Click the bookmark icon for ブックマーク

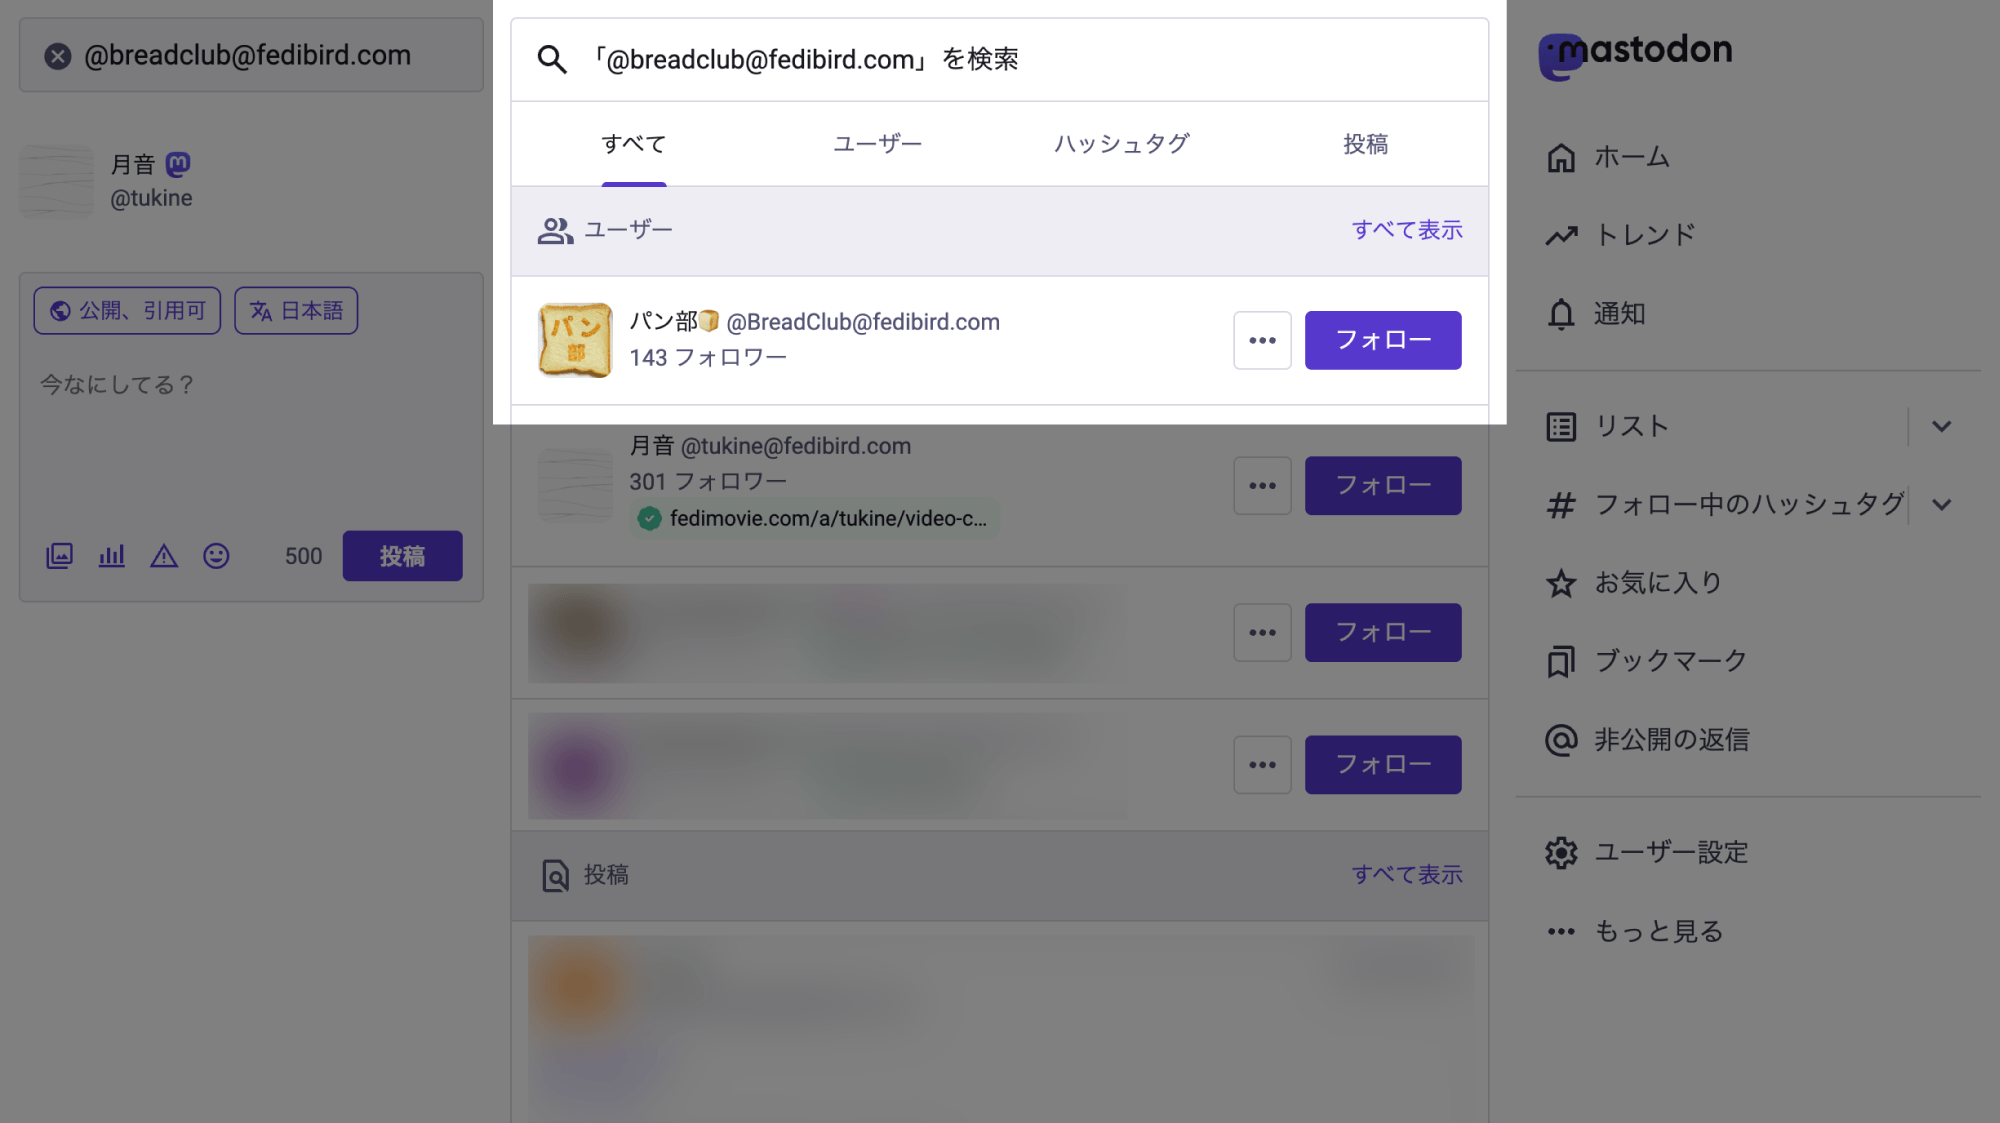tap(1561, 661)
